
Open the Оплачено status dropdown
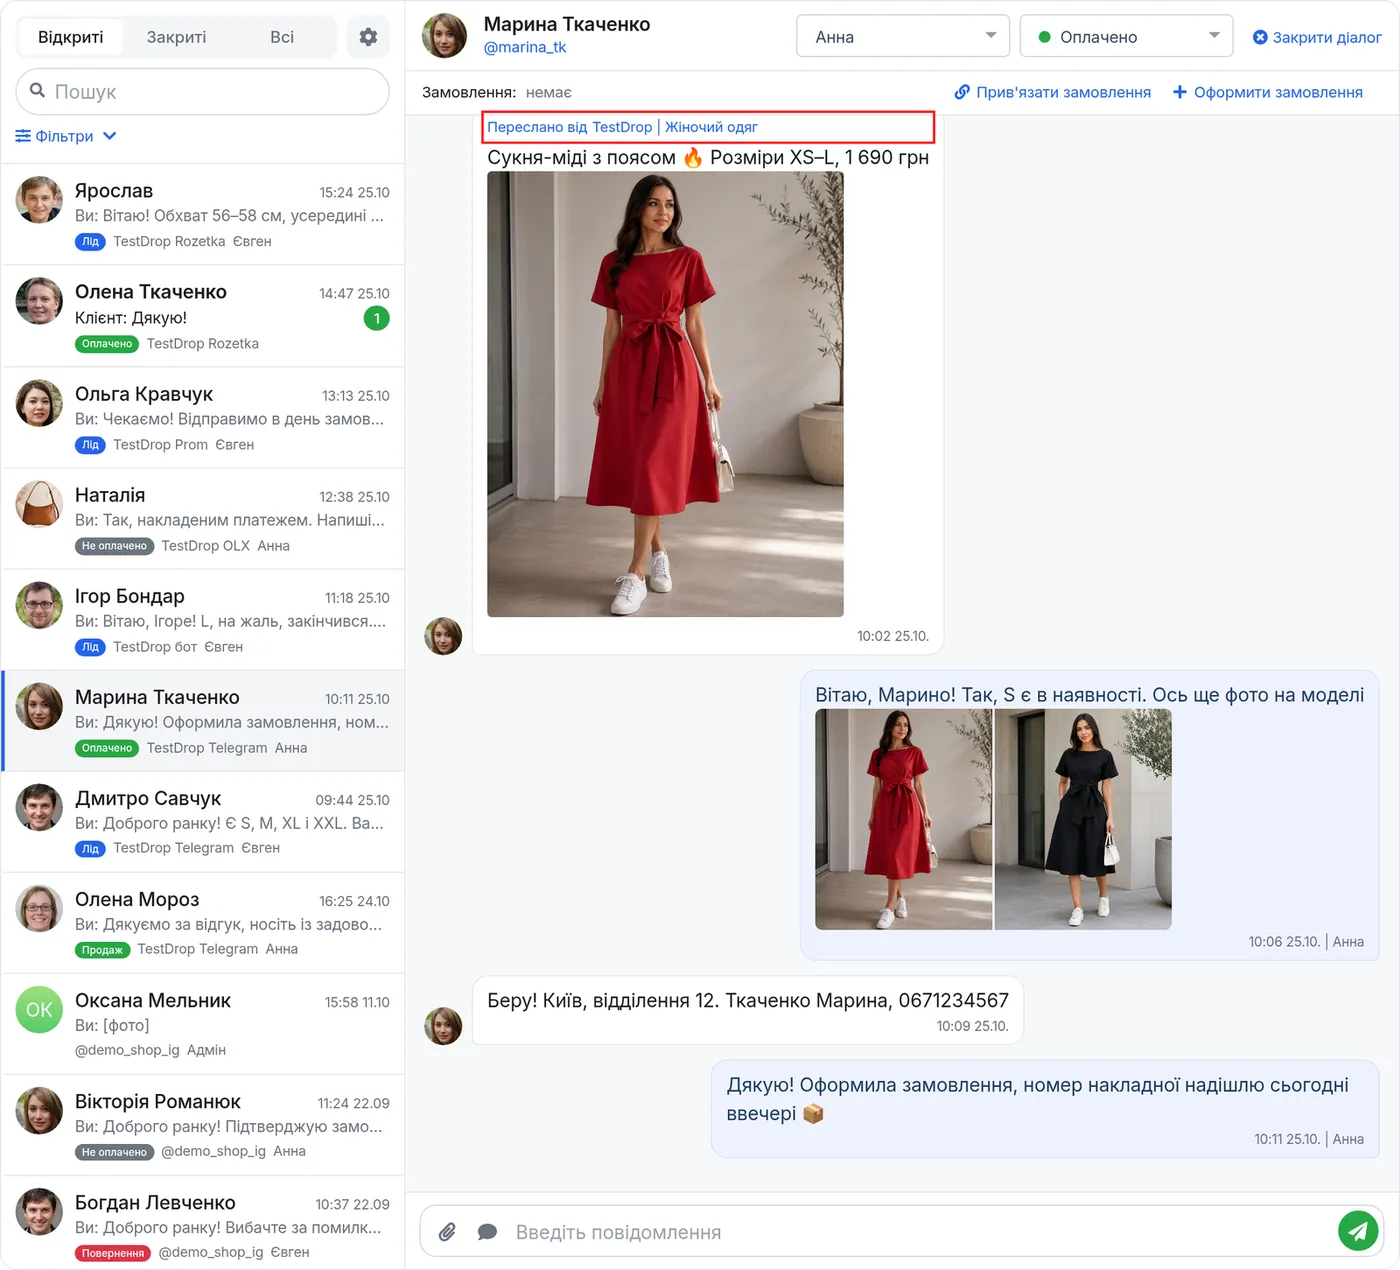[x=1126, y=37]
